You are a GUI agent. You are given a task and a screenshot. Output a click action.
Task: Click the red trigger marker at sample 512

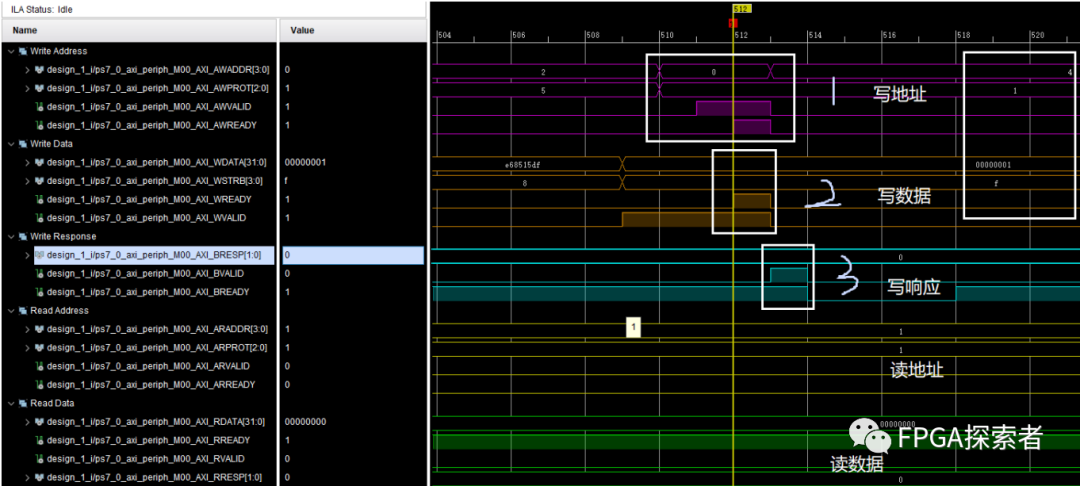[x=733, y=23]
